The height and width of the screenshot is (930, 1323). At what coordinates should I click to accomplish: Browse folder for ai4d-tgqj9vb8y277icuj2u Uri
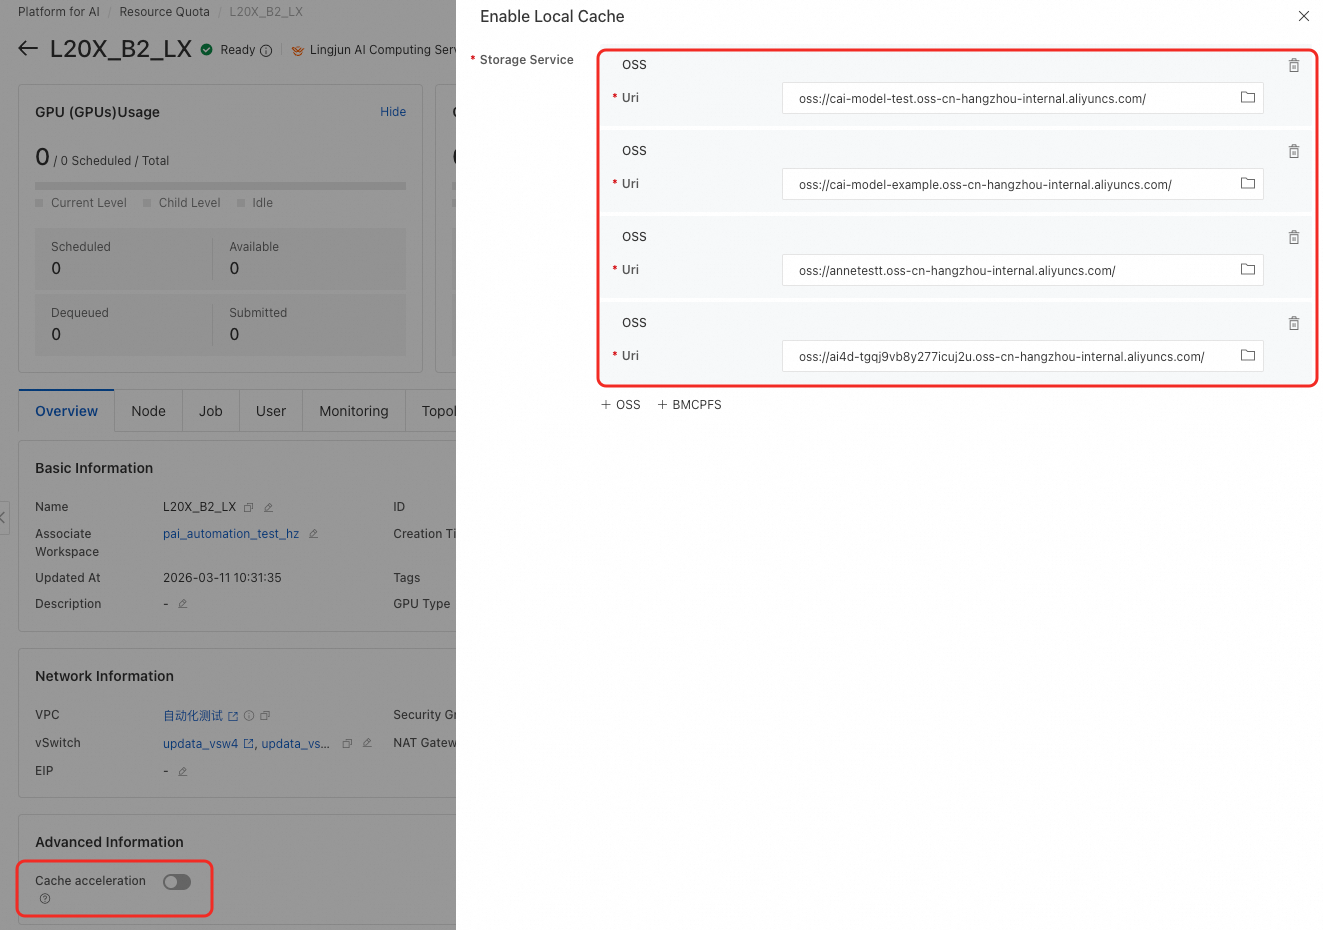(1248, 355)
